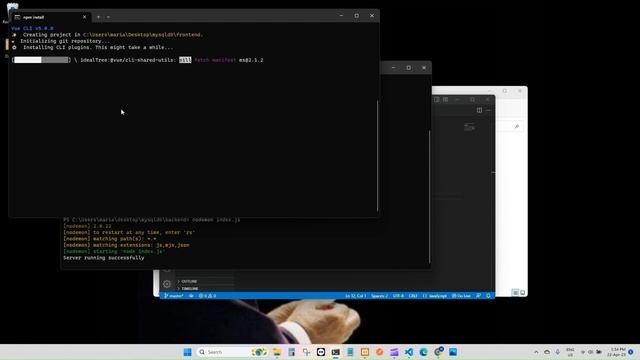Screen dimensions: 640x360
Task: Open Visual Studio Code from the taskbar
Action: coord(409,352)
